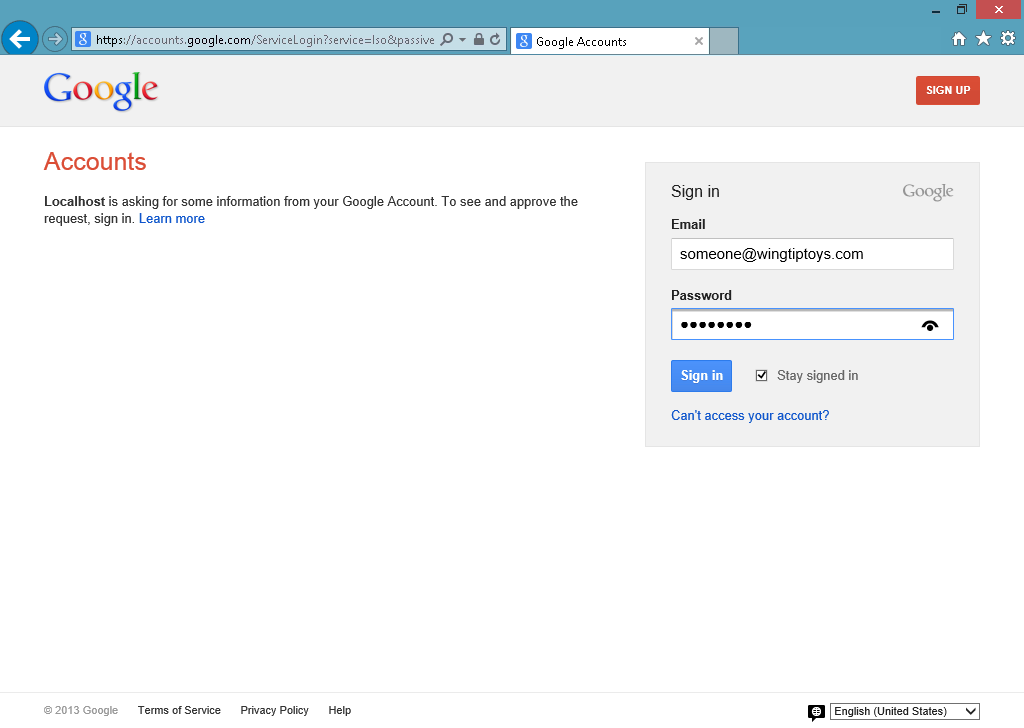Click the SIGN UP button
This screenshot has height=728, width=1024.
(947, 90)
